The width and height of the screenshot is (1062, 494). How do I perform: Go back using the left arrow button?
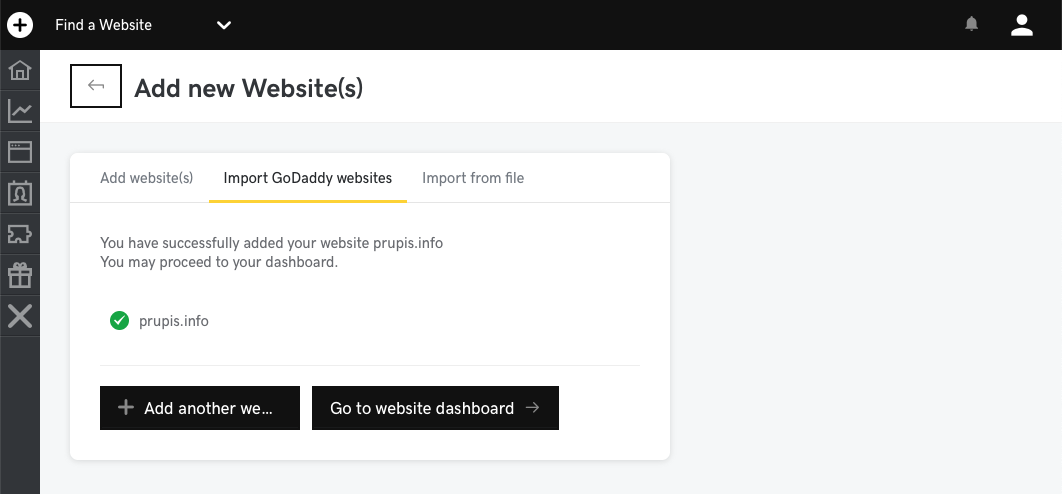(x=96, y=86)
